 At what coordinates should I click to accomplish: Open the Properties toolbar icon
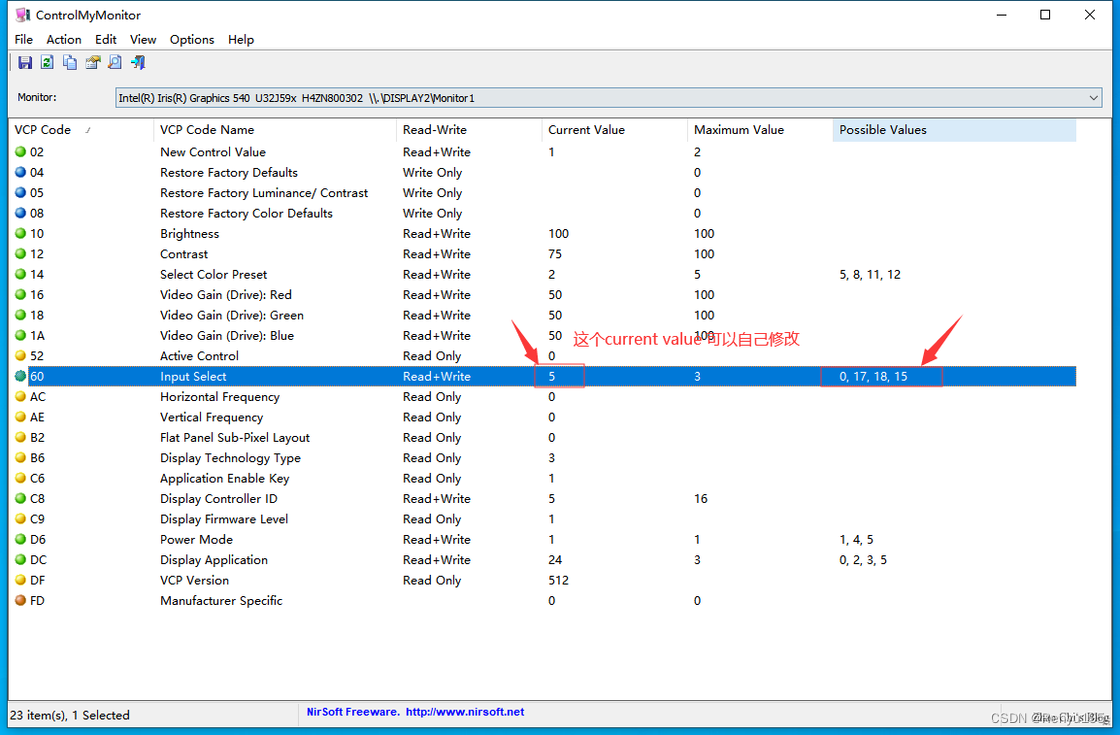(92, 63)
